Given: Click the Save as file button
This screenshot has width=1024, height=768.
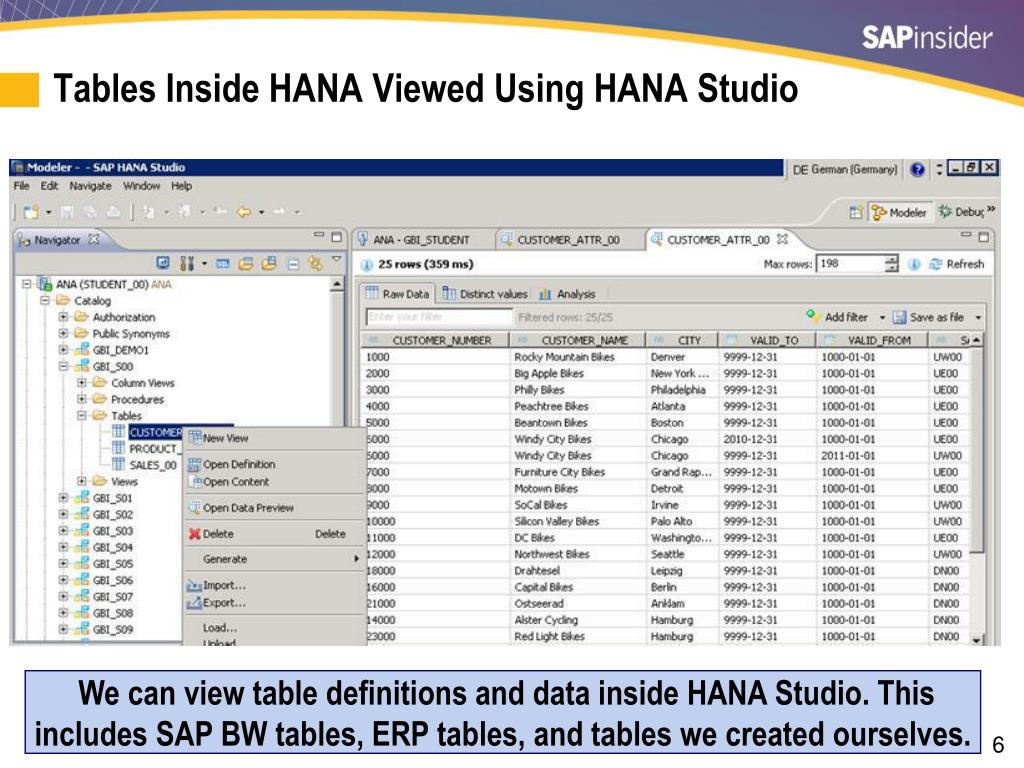Looking at the screenshot, I should click(929, 317).
